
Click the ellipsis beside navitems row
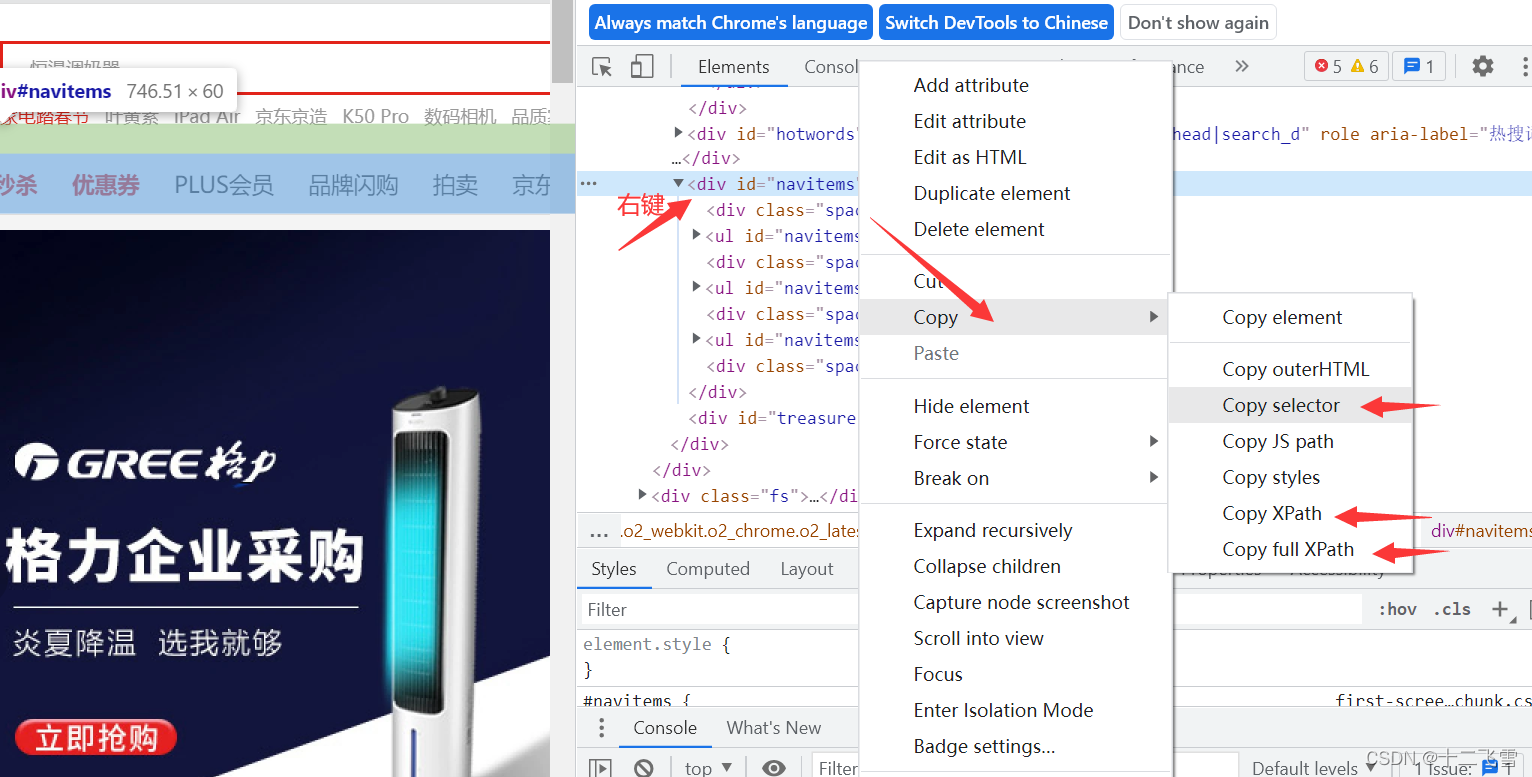coord(589,184)
